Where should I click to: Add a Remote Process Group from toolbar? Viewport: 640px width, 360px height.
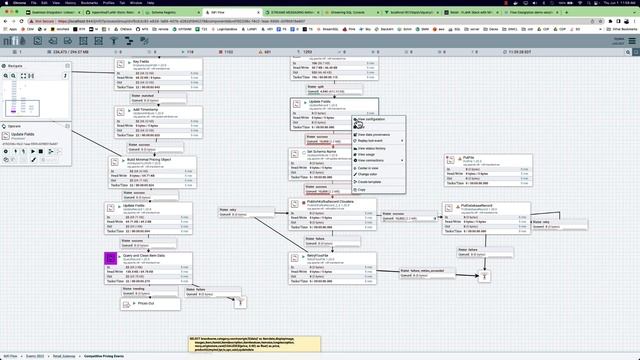[98, 41]
